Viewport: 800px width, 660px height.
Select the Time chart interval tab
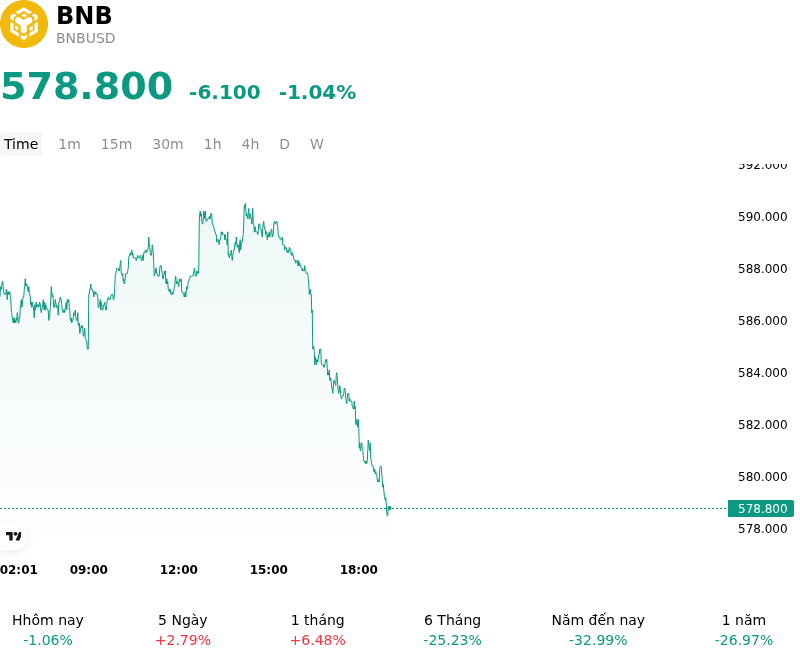pos(21,144)
